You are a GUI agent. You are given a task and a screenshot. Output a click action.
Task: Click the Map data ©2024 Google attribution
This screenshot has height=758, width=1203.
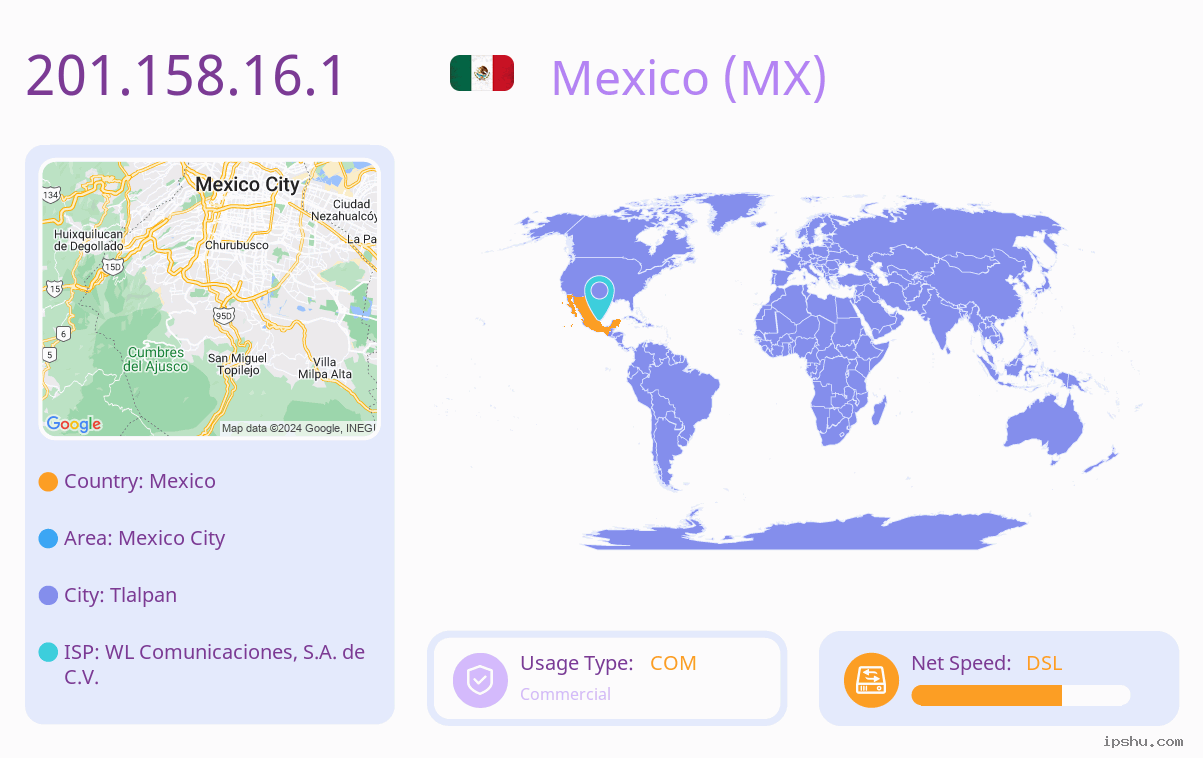[x=297, y=428]
